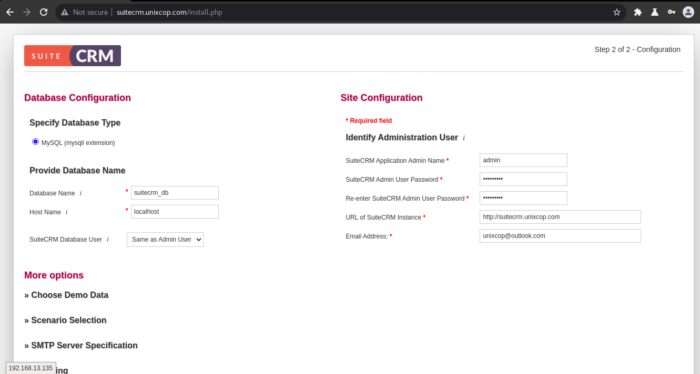This screenshot has width=700, height=374.
Task: Go back using browser back arrow
Action: click(10, 12)
